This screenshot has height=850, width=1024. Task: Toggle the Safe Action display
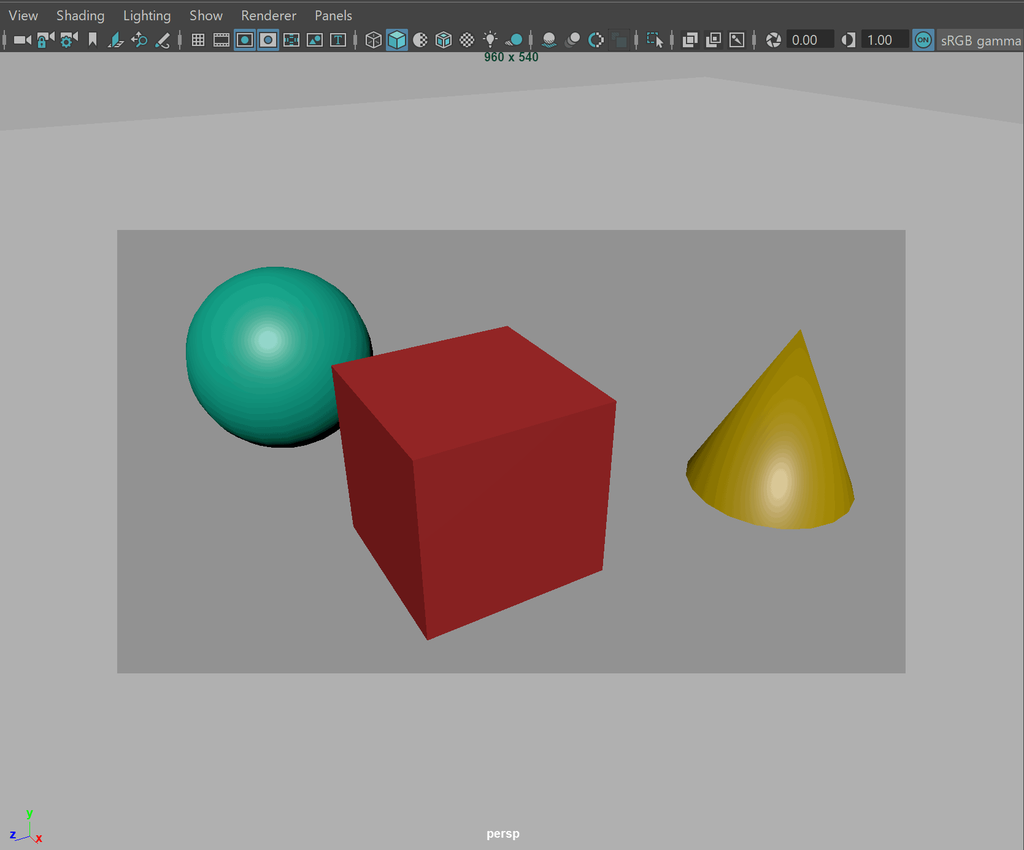pos(315,40)
